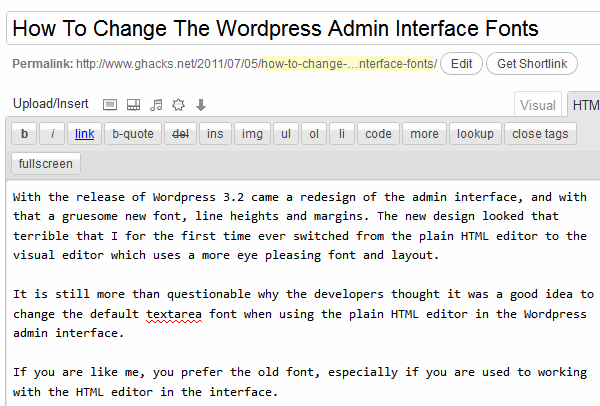Click the Get Shortlink button

532,64
